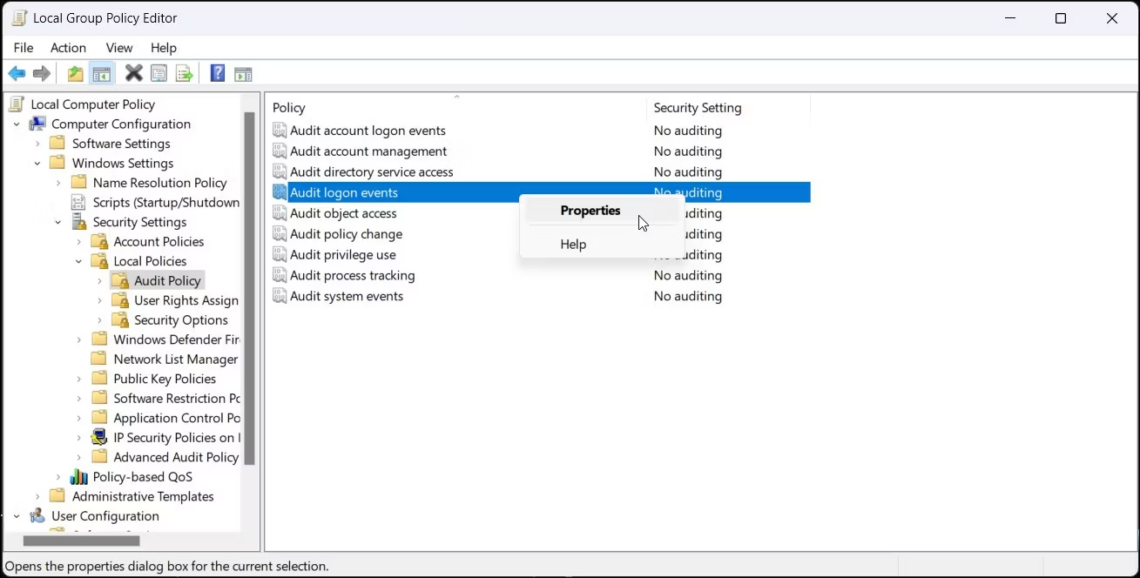This screenshot has width=1140, height=578.
Task: Click the Export List toolbar icon
Action: [184, 72]
